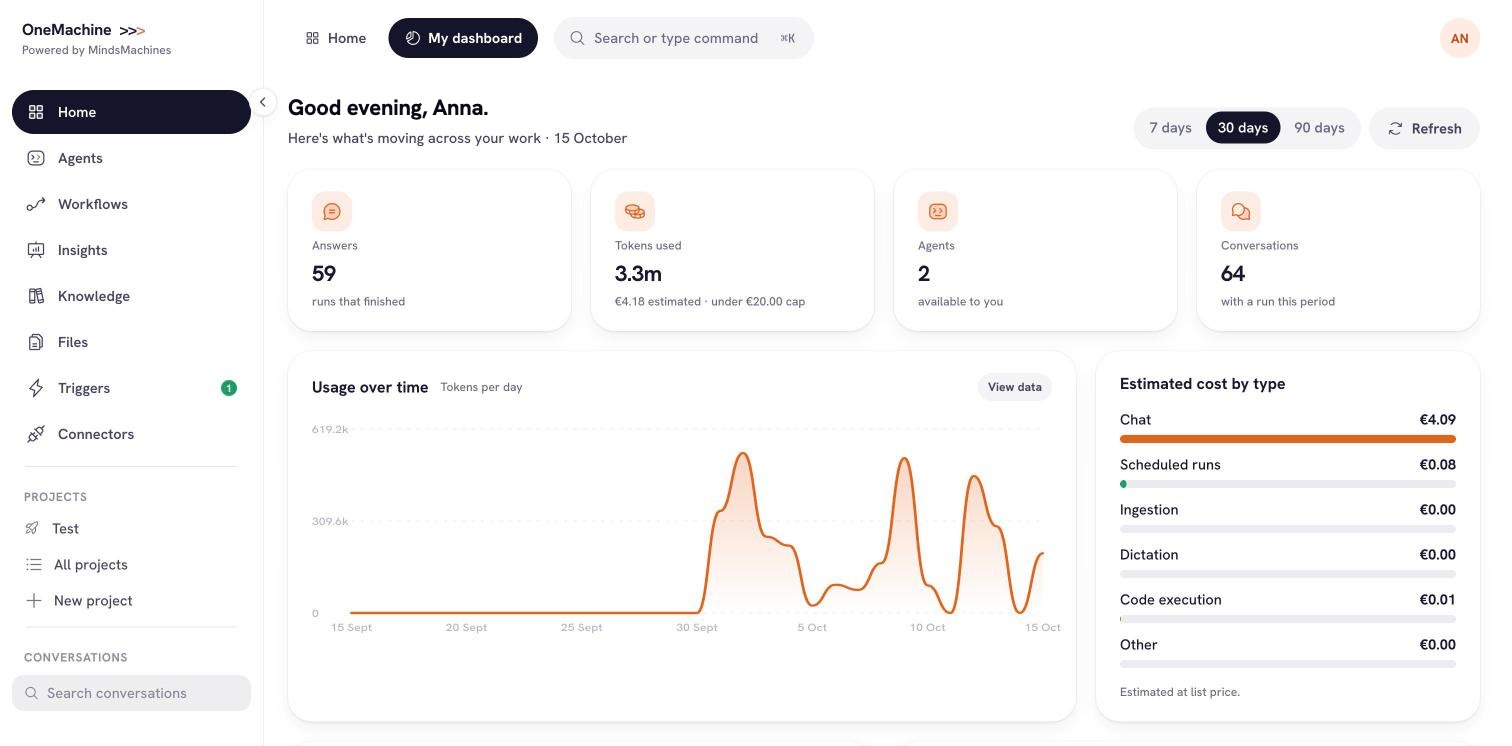1512x746 pixels.
Task: Click the Workflows sidebar icon
Action: coord(36,204)
